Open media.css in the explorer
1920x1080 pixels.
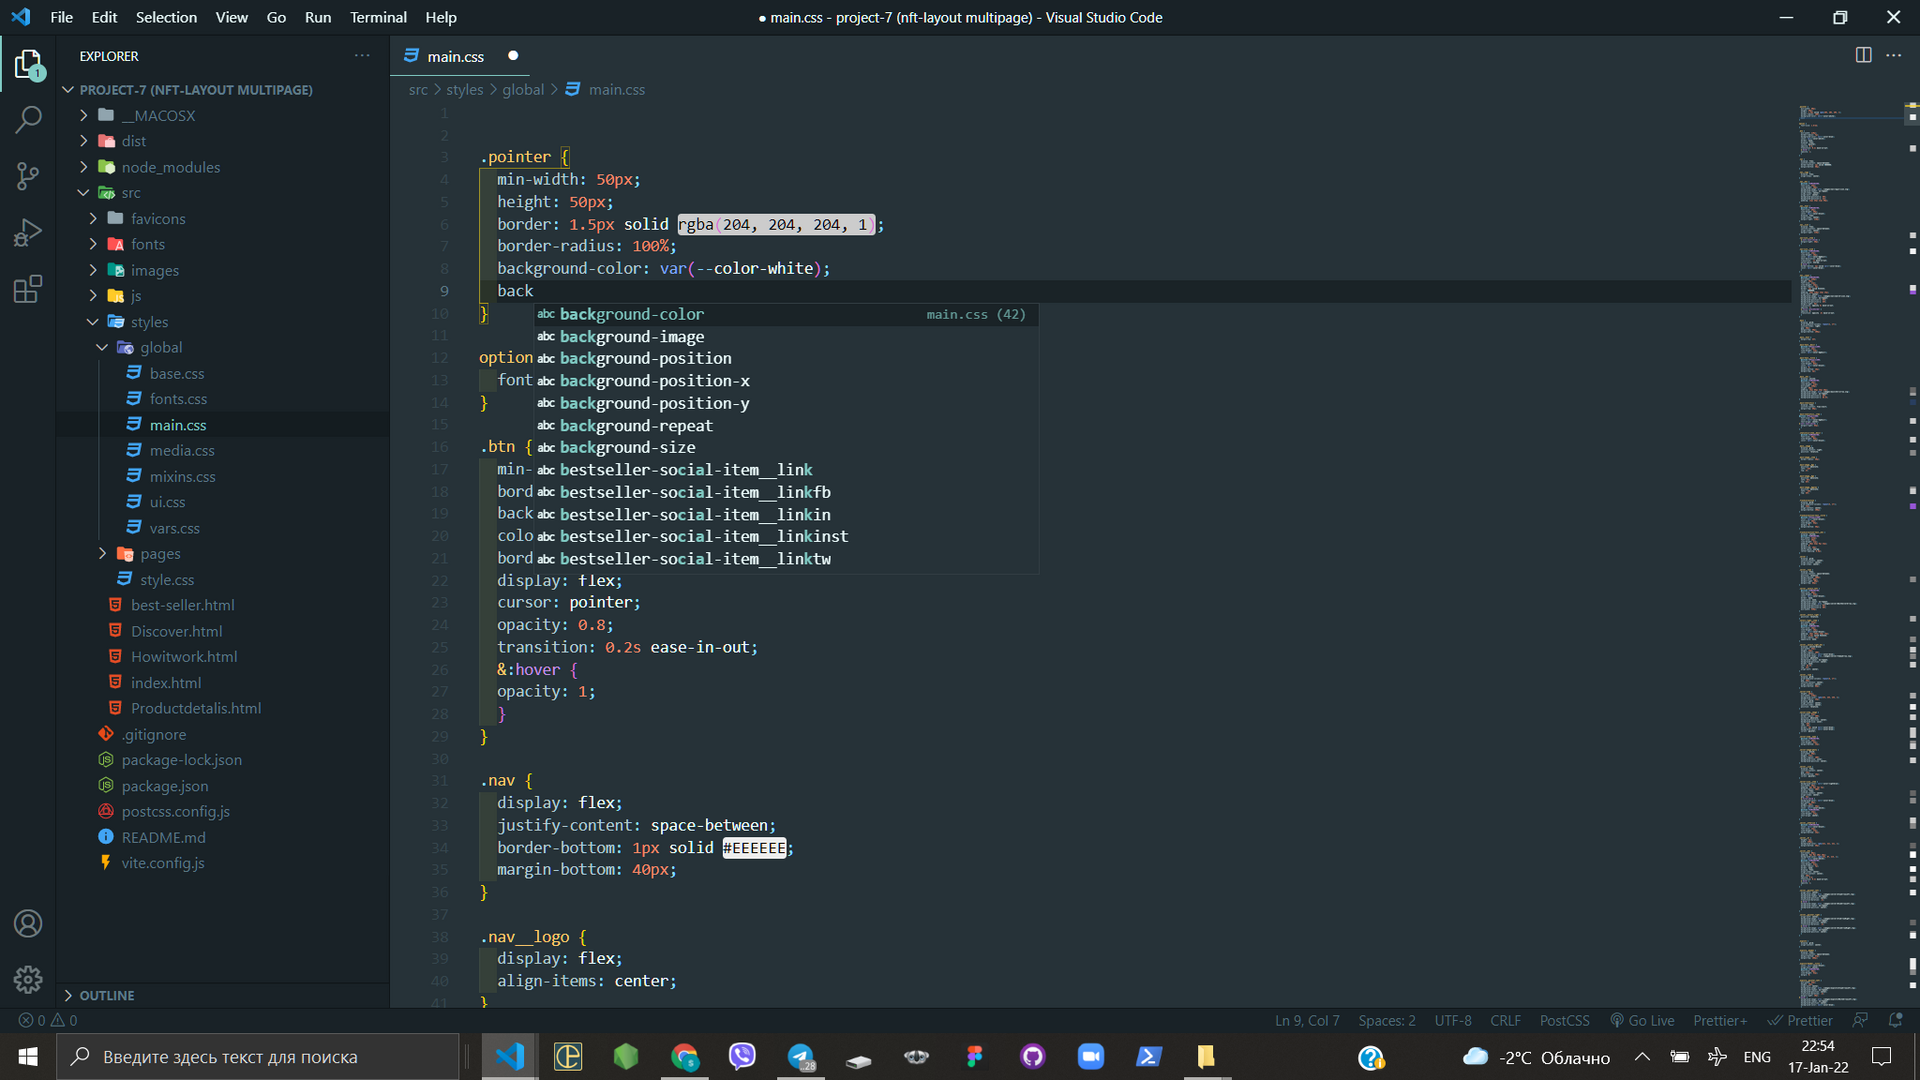[182, 450]
